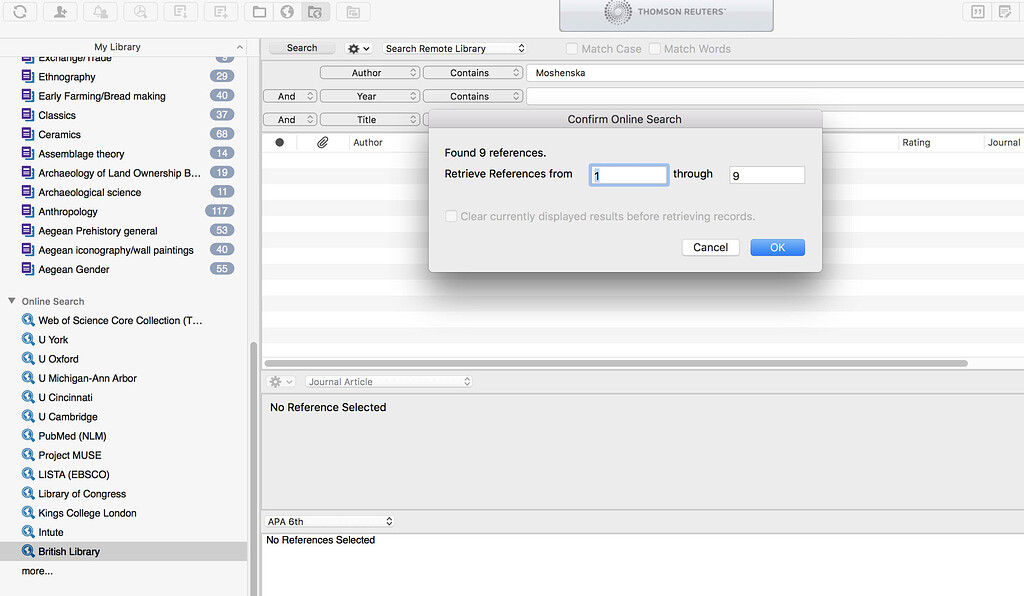This screenshot has height=596, width=1024.
Task: Open the Author field selector dropdown
Action: 369,72
